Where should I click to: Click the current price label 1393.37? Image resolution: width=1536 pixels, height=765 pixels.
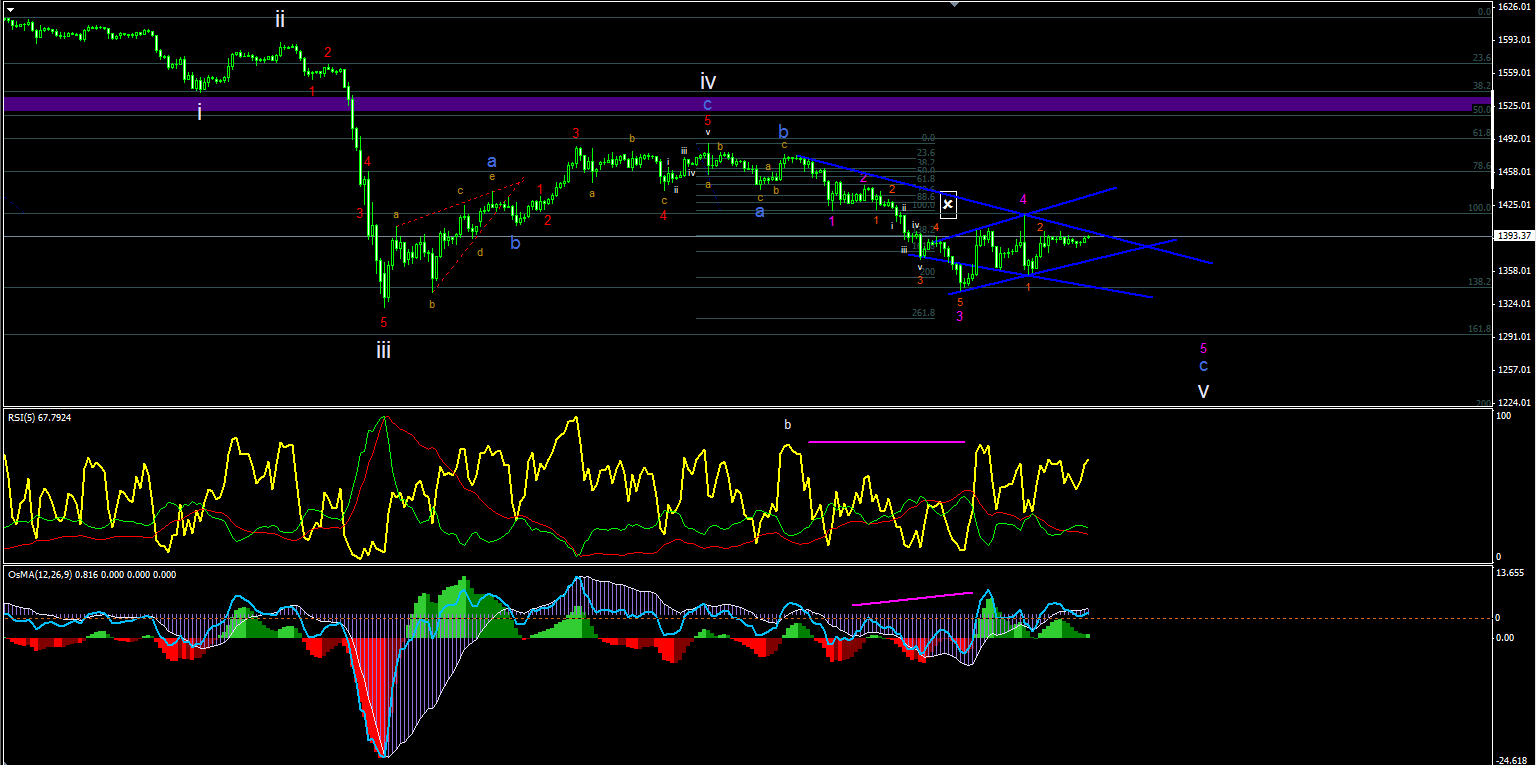coord(1514,236)
